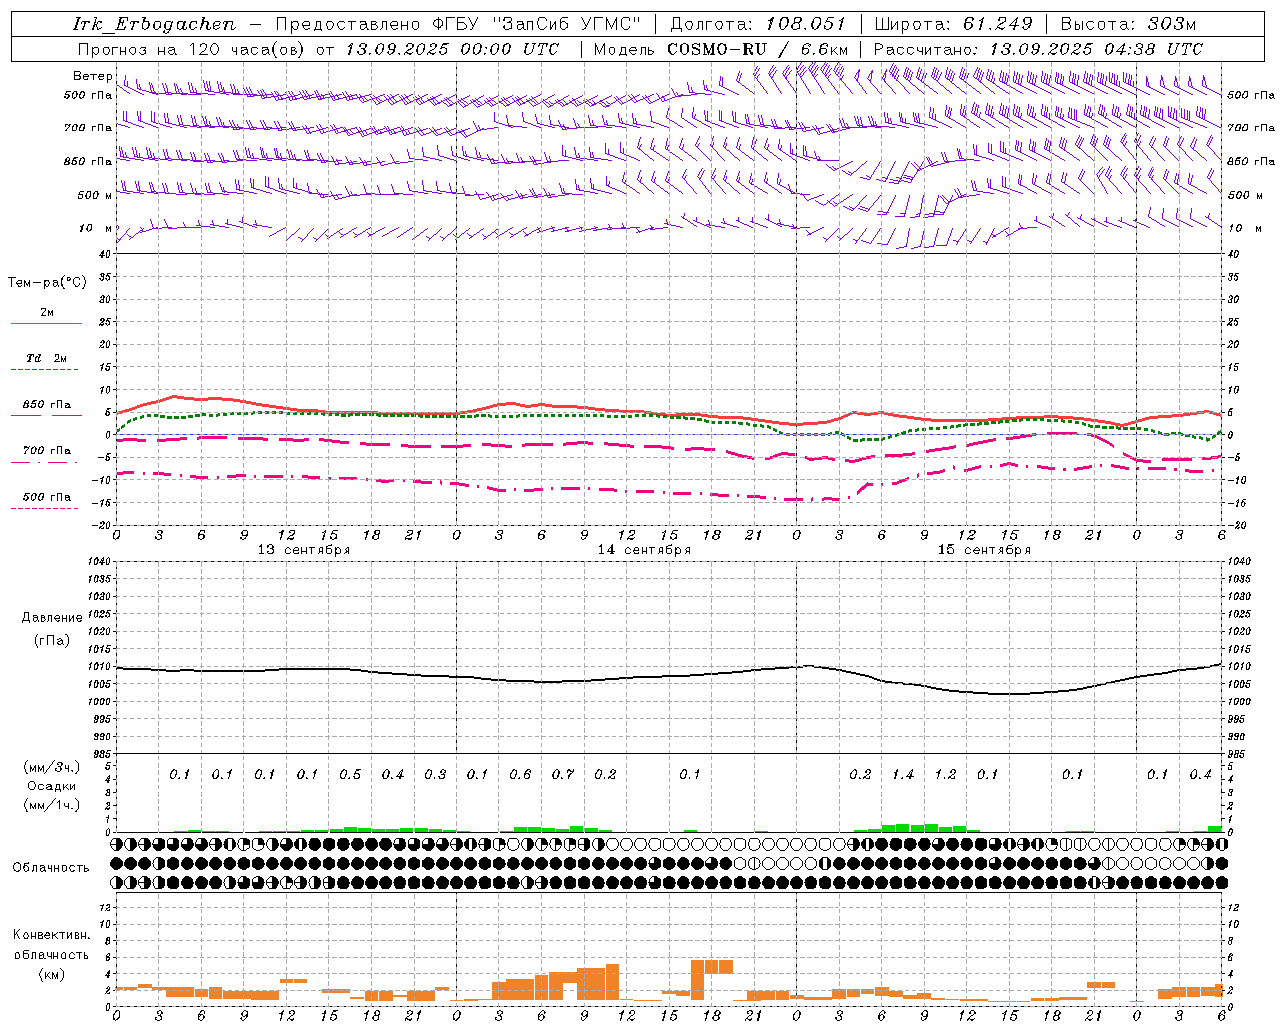This screenshot has height=1024, width=1280.
Task: Click the 'Ветер' wind panel label
Action: (x=92, y=76)
